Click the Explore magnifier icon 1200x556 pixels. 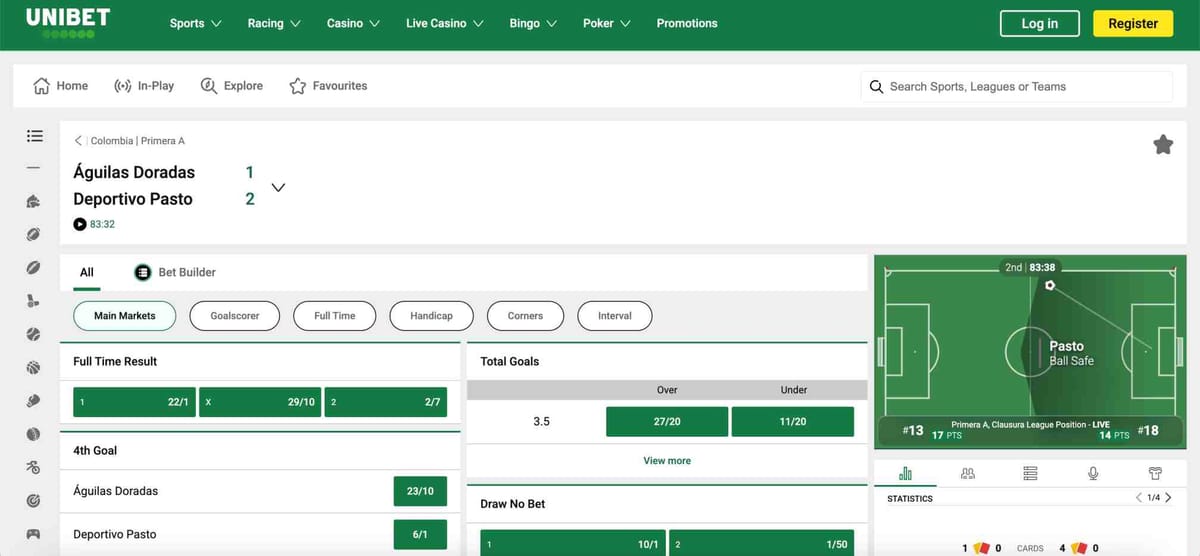point(209,86)
